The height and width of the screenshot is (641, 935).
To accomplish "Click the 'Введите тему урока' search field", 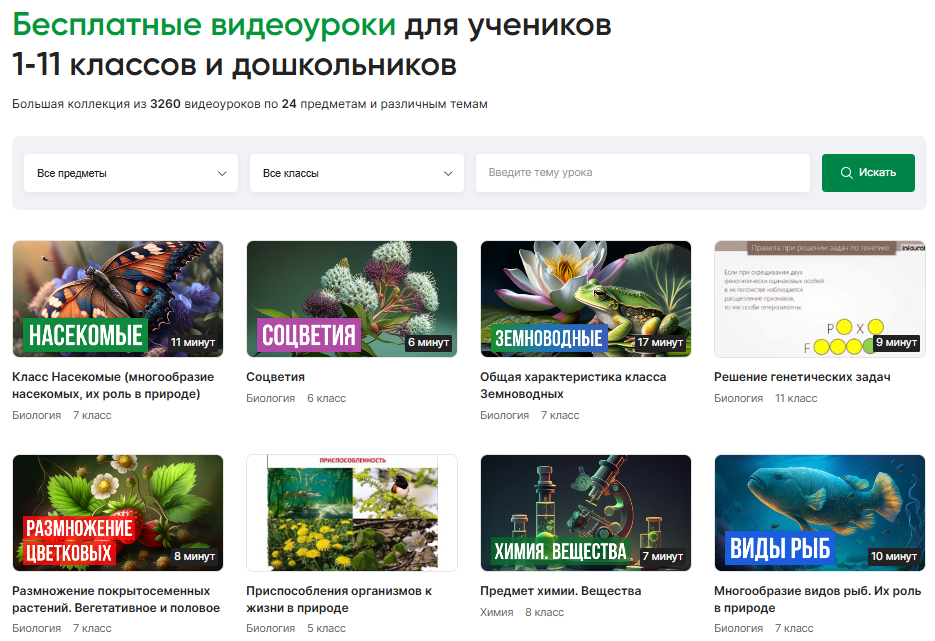I will click(642, 173).
